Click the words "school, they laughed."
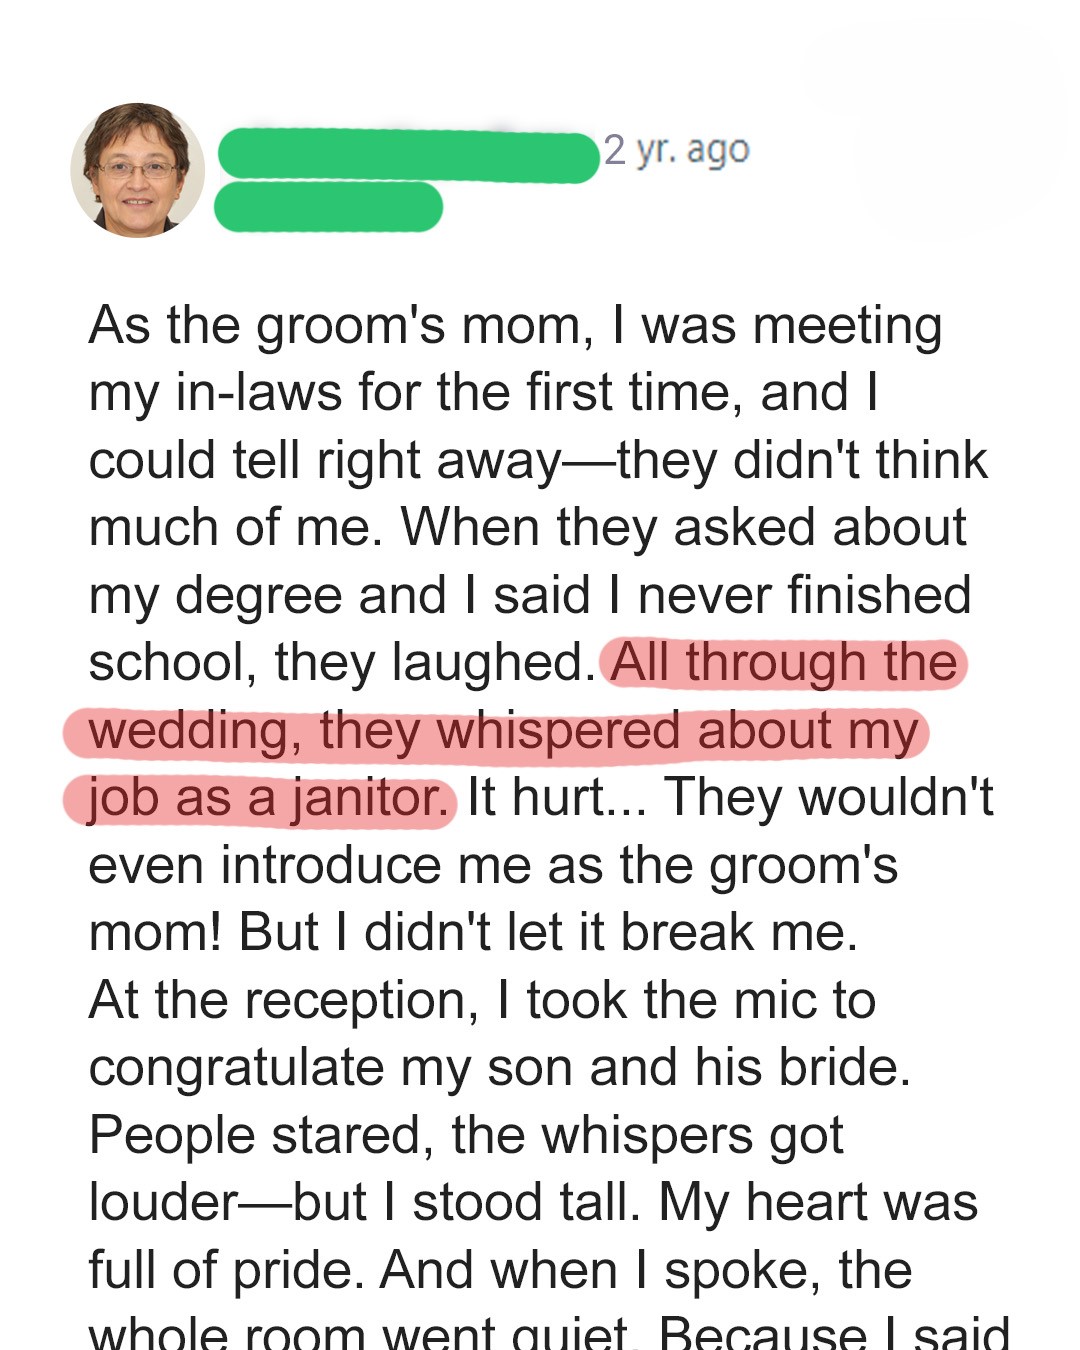Viewport: 1080px width, 1350px height. point(342,663)
